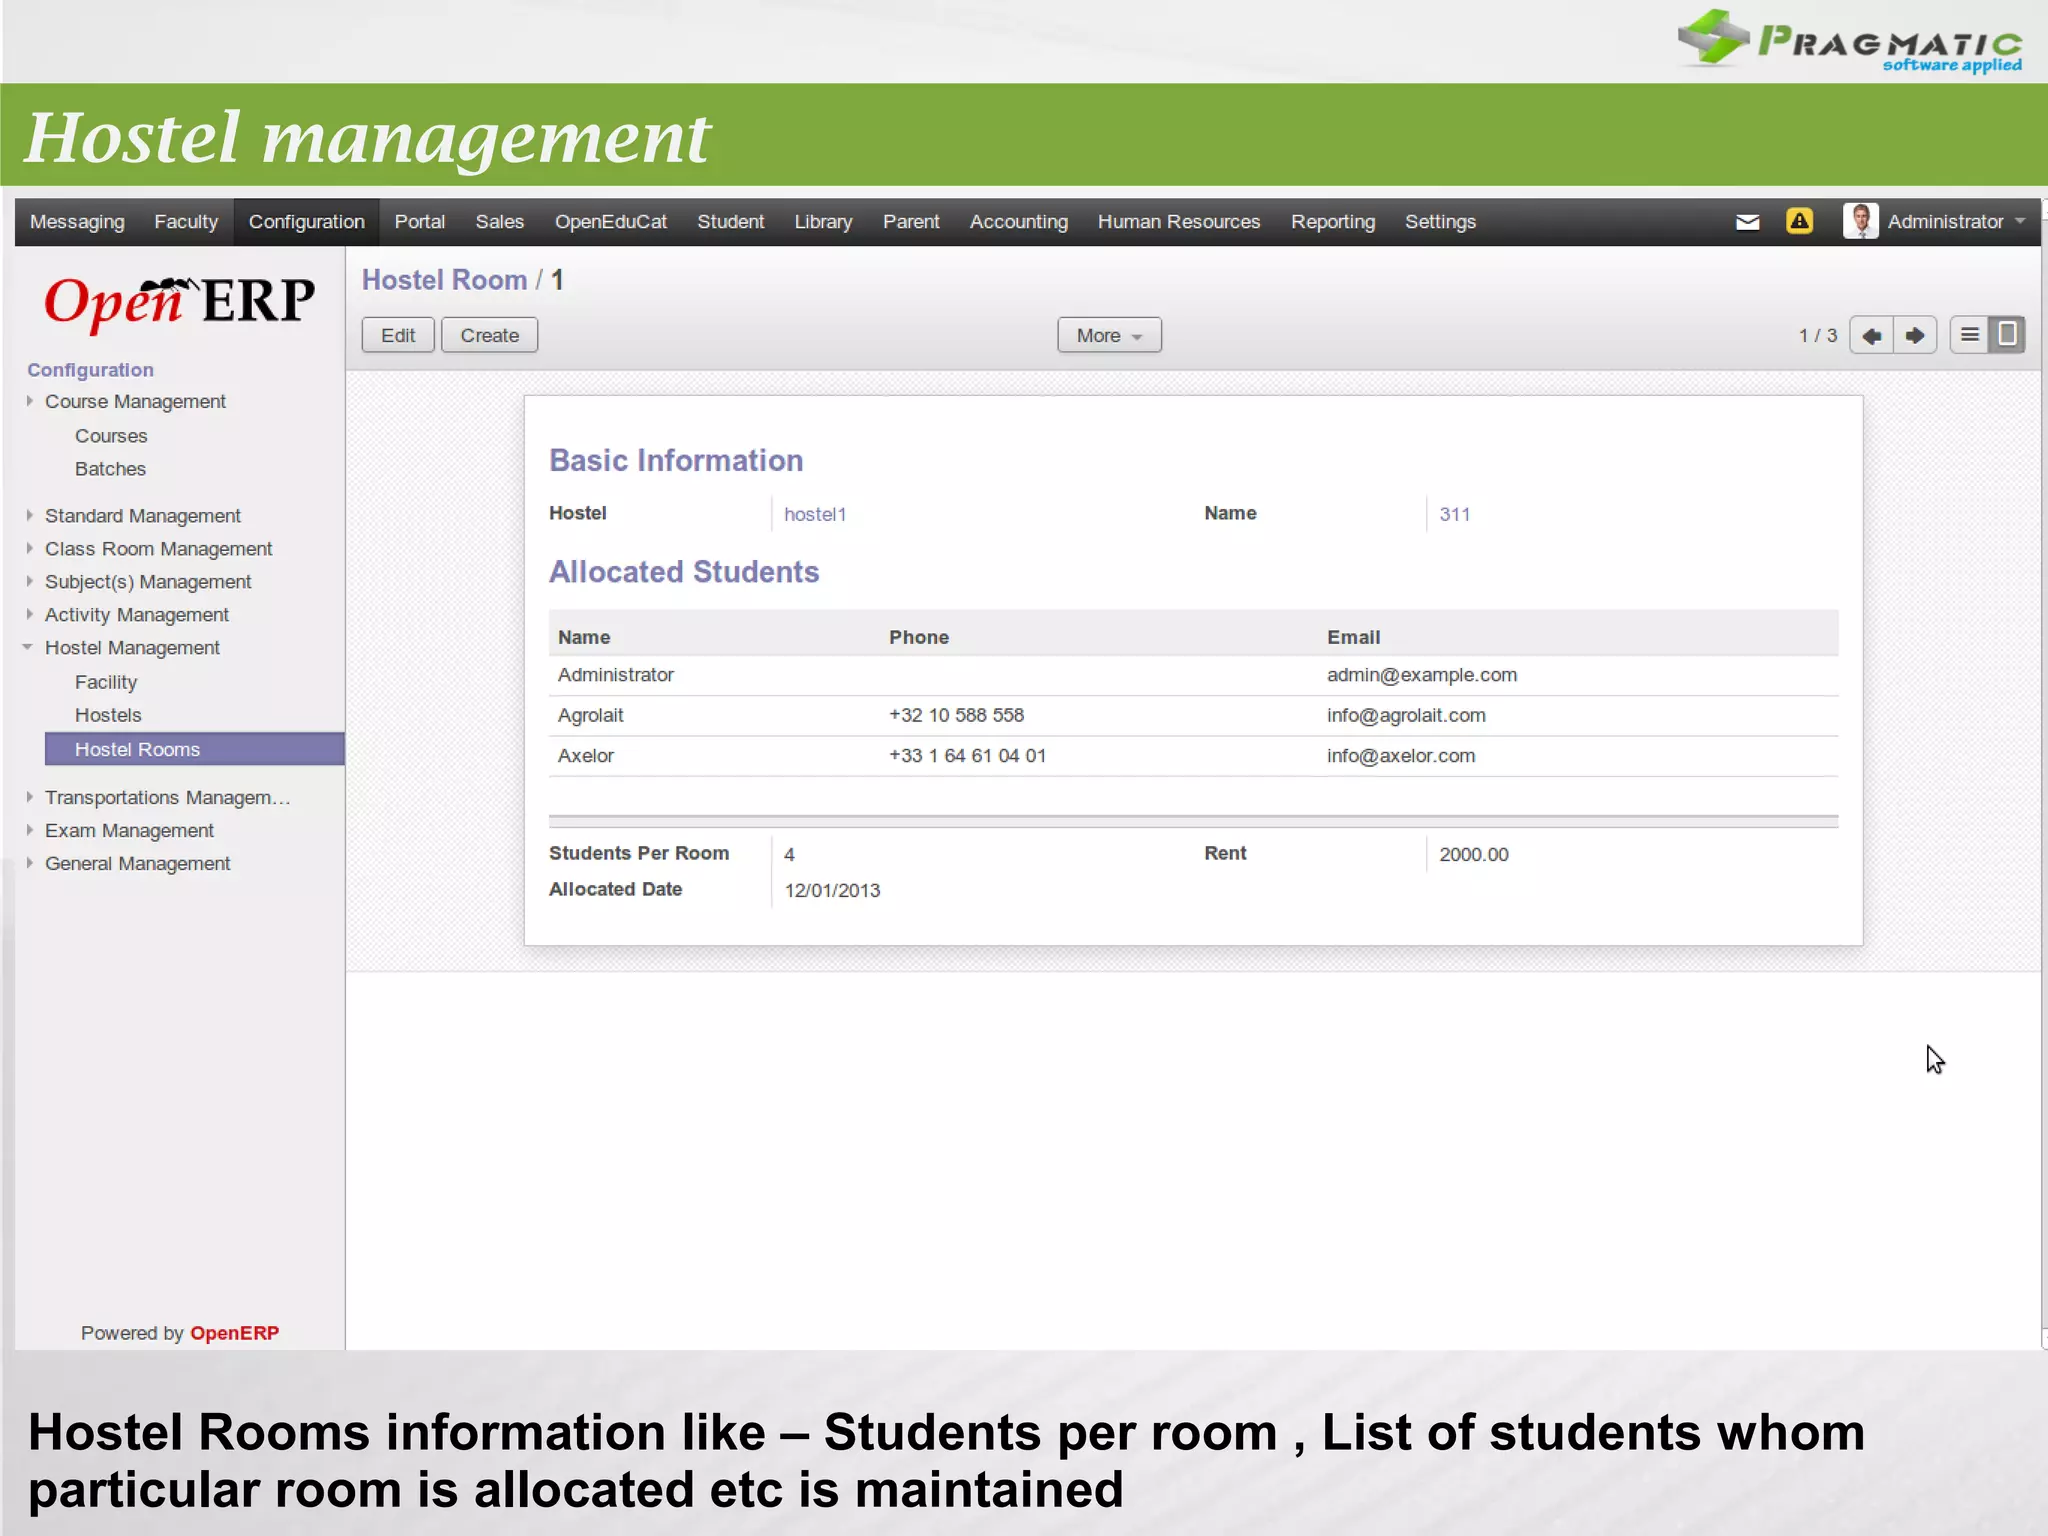Sort by Name column header

tap(584, 637)
